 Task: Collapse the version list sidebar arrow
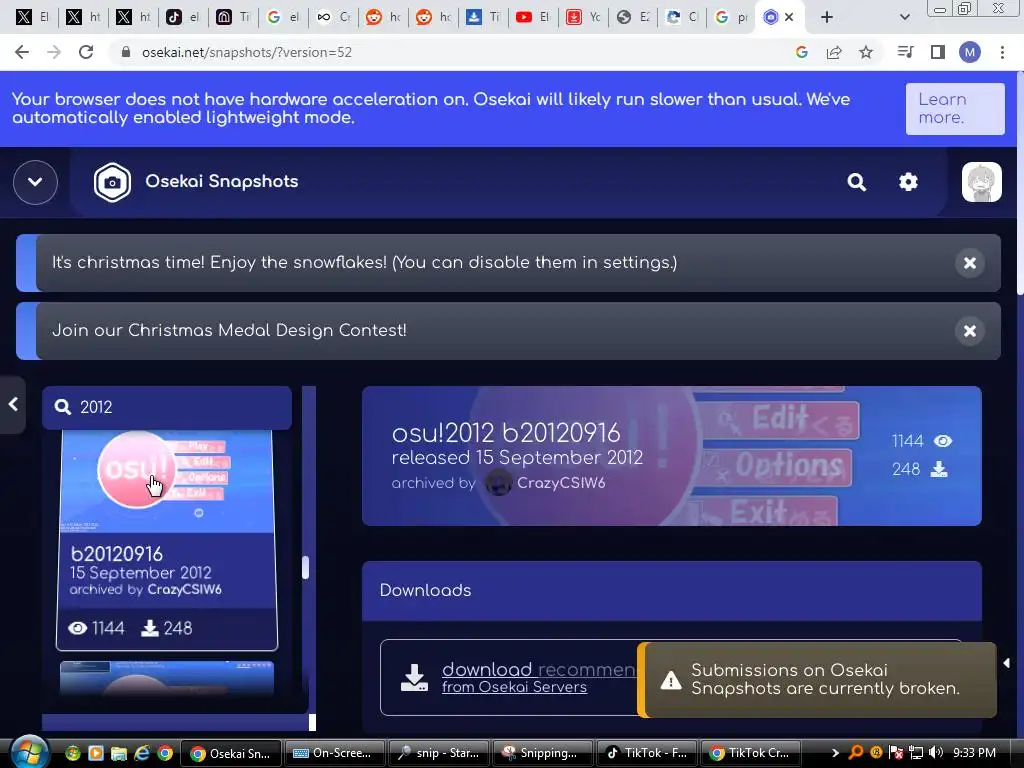13,404
